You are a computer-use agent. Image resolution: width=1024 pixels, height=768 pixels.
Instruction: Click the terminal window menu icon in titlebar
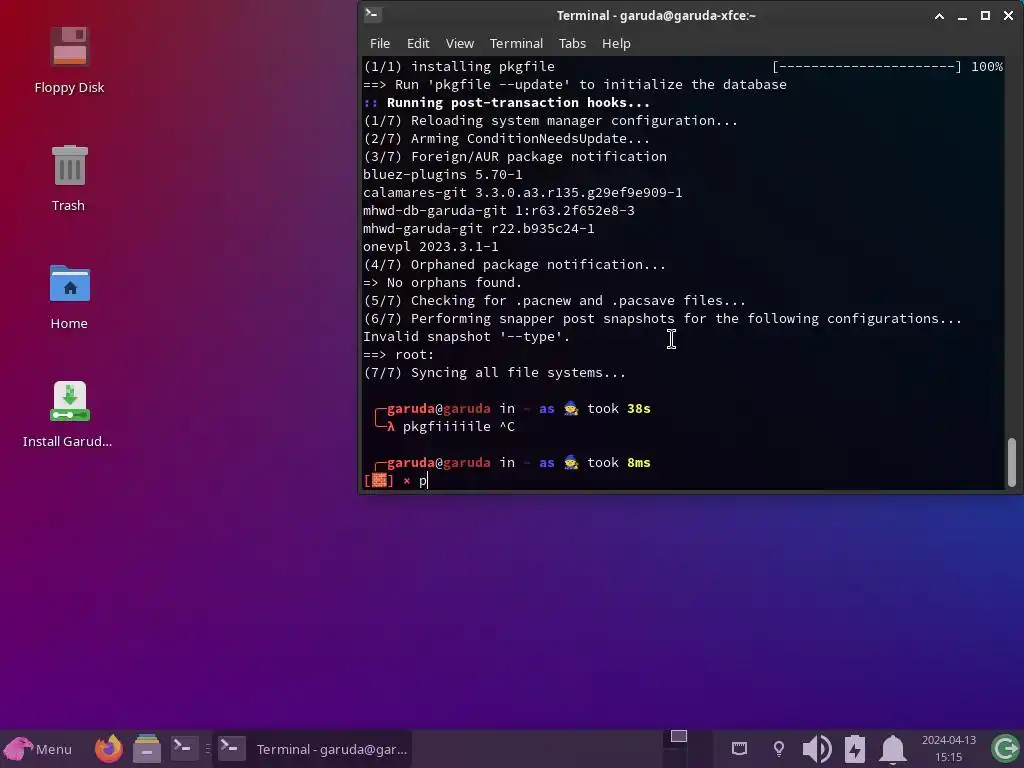(x=373, y=14)
